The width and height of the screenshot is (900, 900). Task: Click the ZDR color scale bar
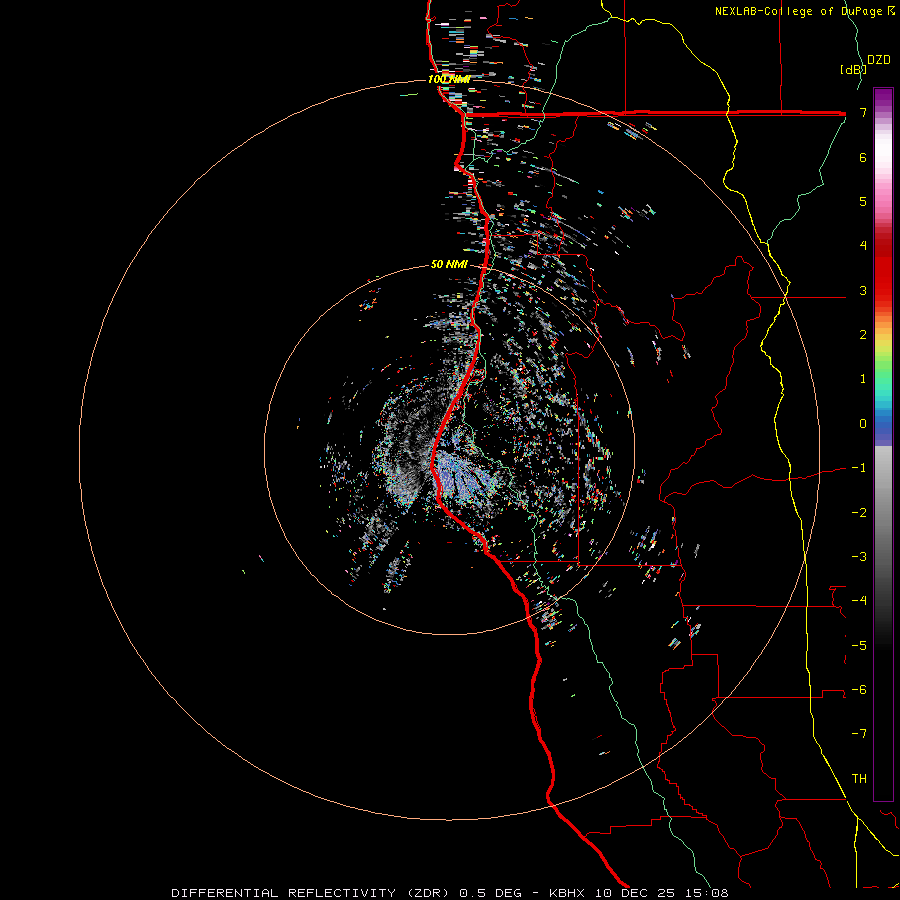883,444
